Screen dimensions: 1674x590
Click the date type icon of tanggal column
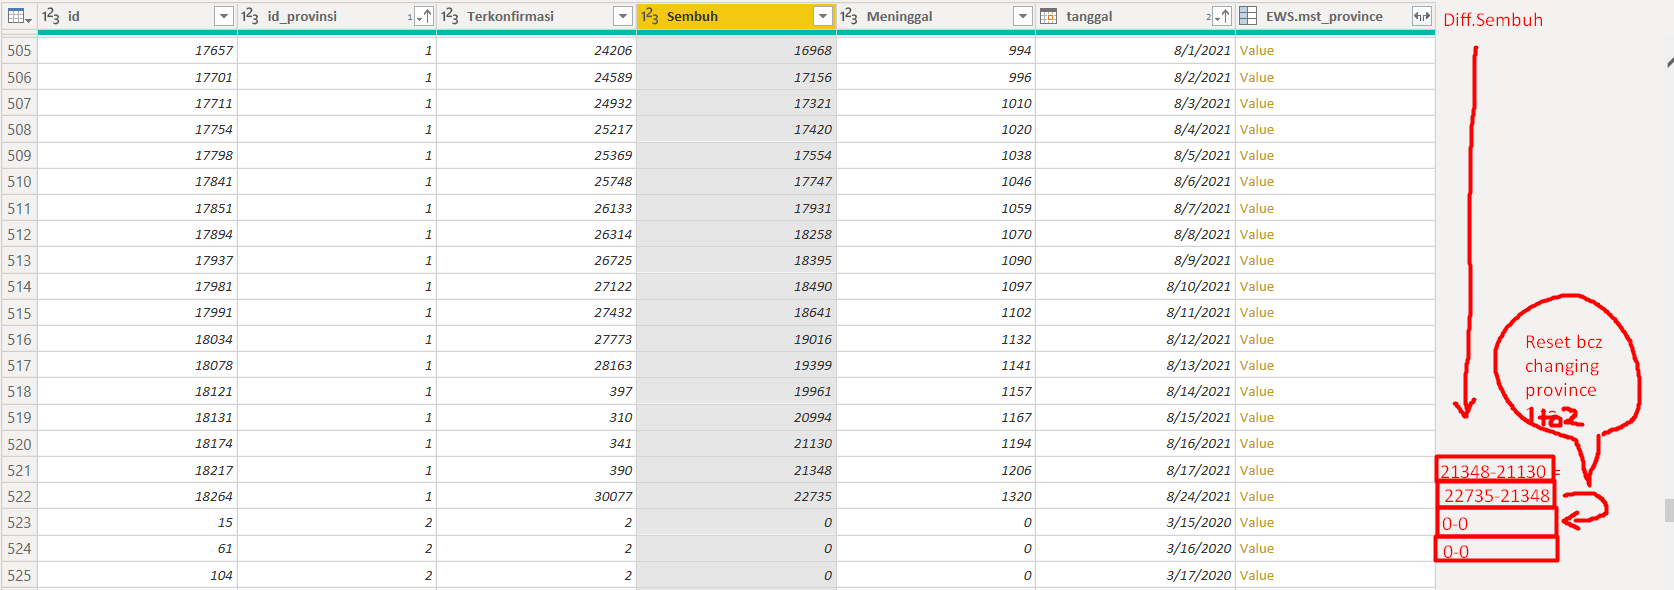(1049, 16)
